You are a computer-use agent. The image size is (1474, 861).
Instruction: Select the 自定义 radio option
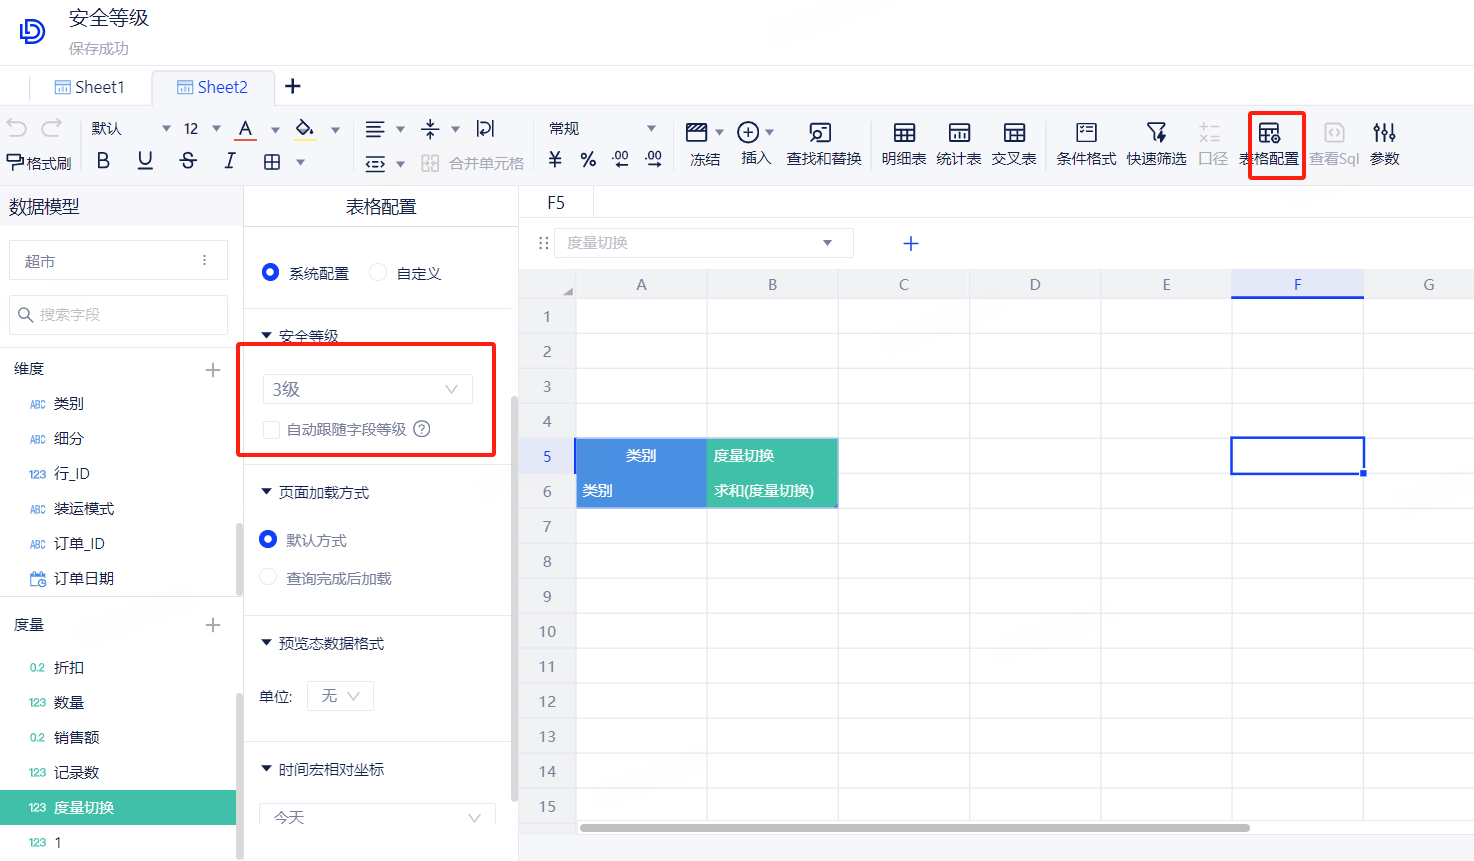tap(379, 273)
